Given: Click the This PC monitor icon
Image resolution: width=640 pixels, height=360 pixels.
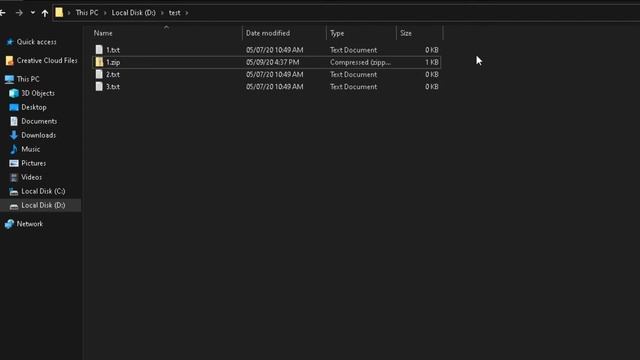Looking at the screenshot, I should coord(9,79).
